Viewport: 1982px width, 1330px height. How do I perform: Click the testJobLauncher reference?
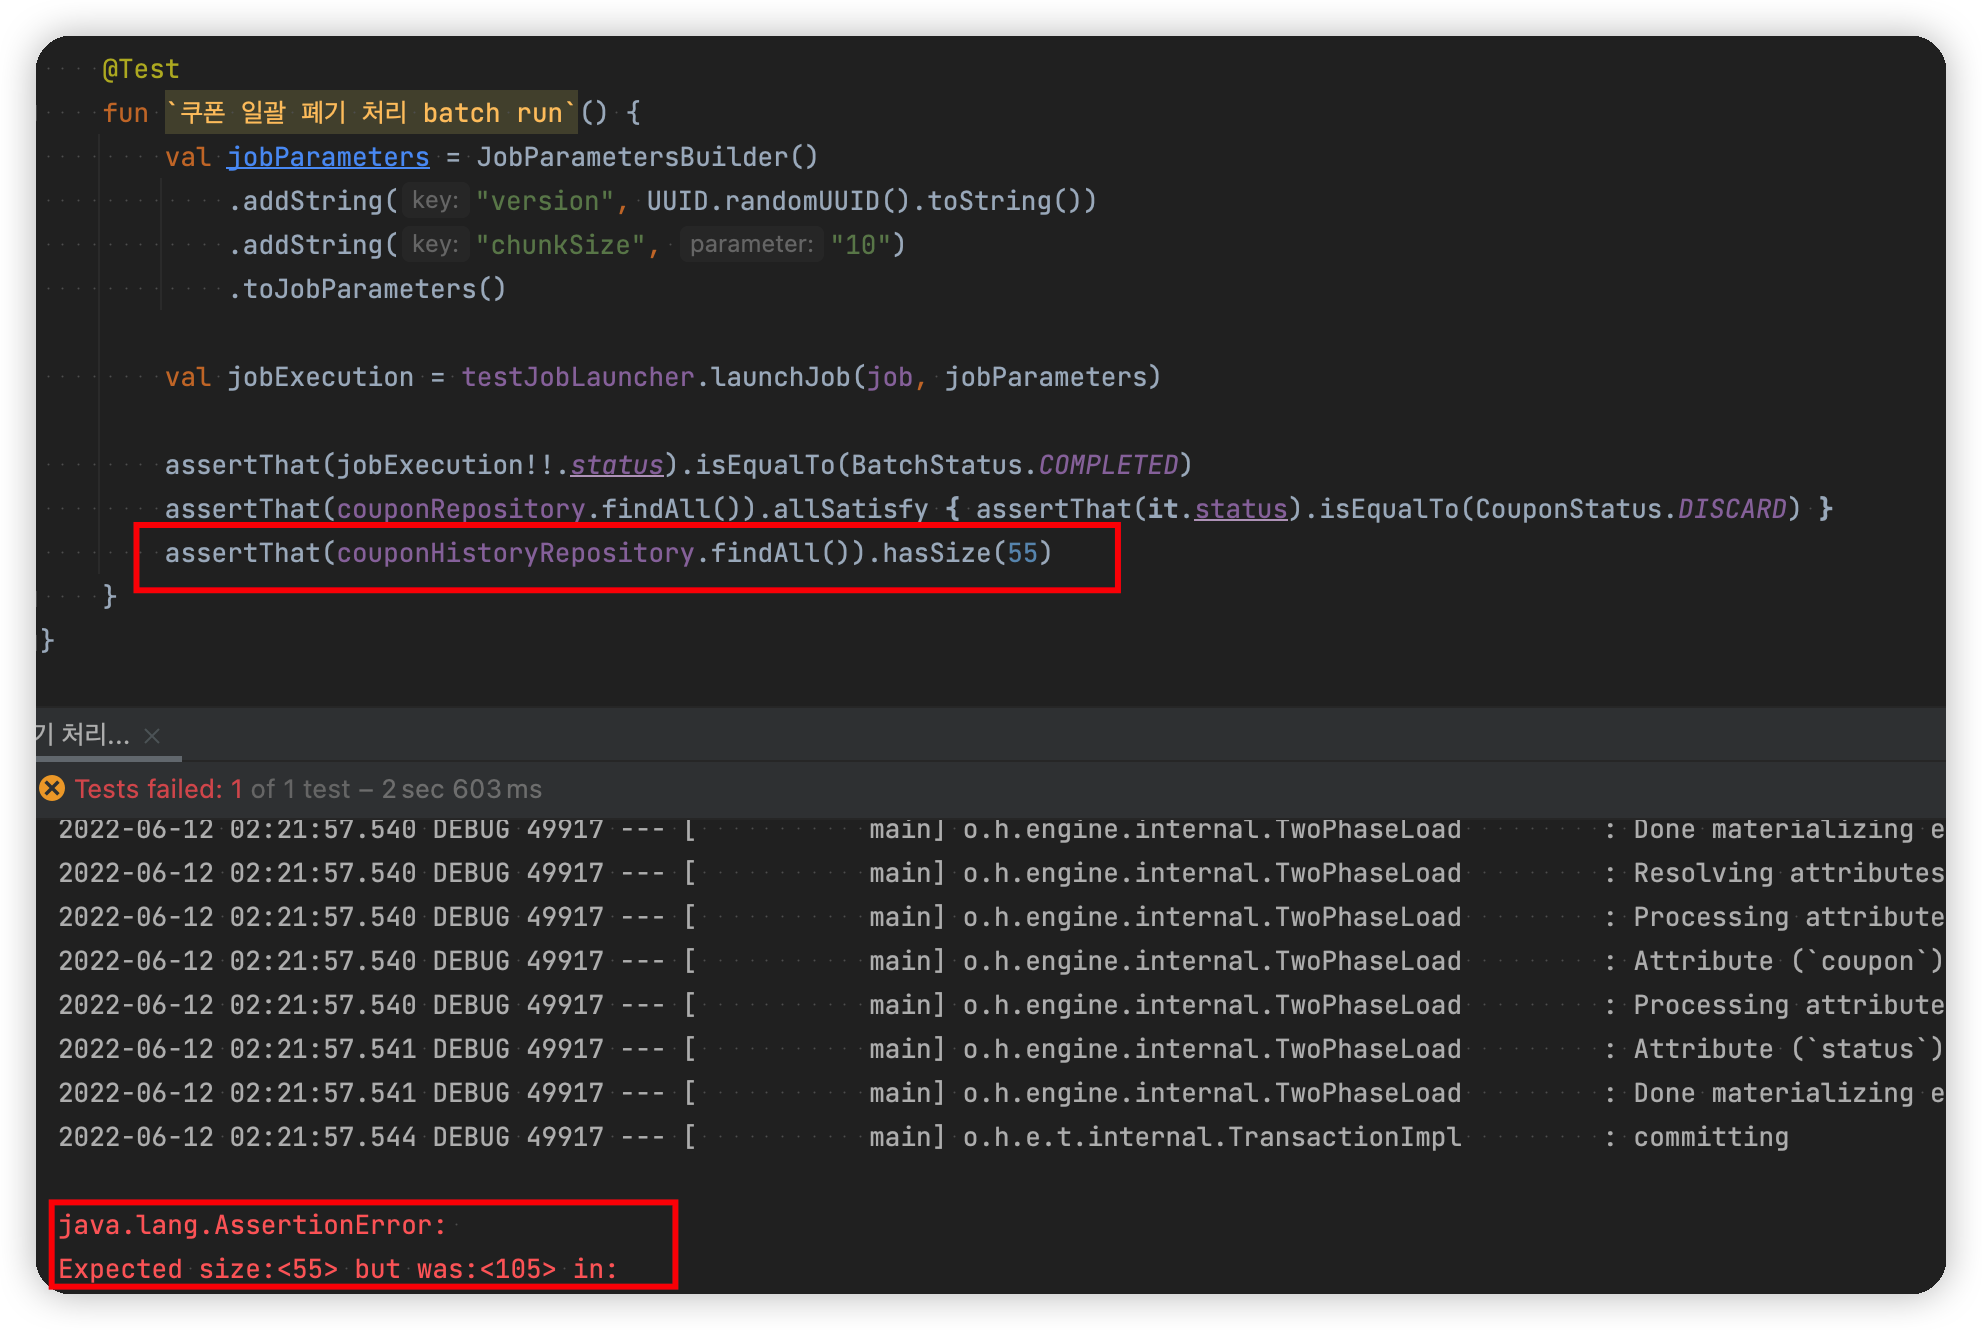coord(577,377)
